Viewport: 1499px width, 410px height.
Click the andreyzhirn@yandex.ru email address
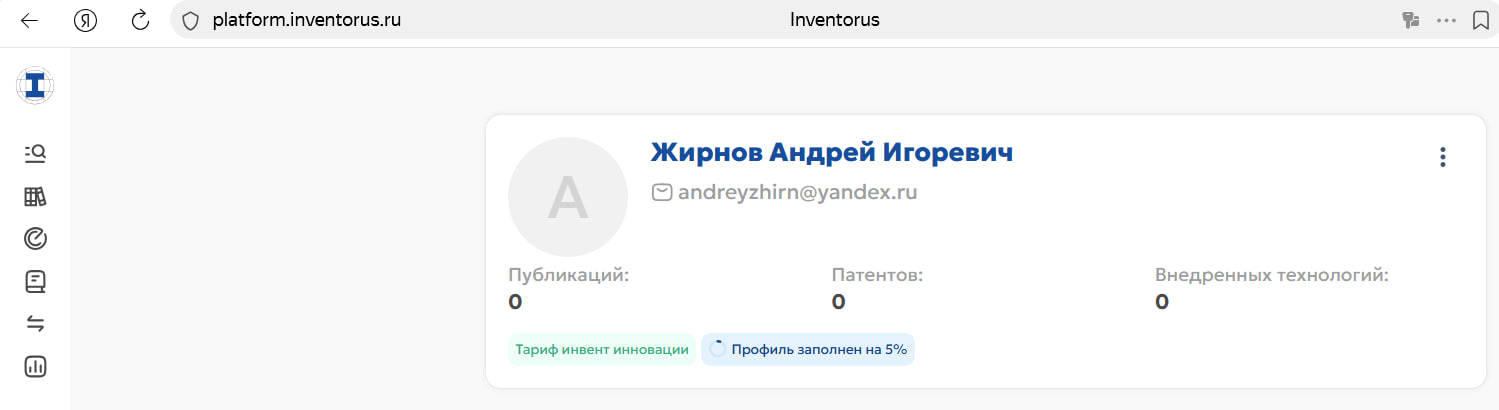point(797,192)
